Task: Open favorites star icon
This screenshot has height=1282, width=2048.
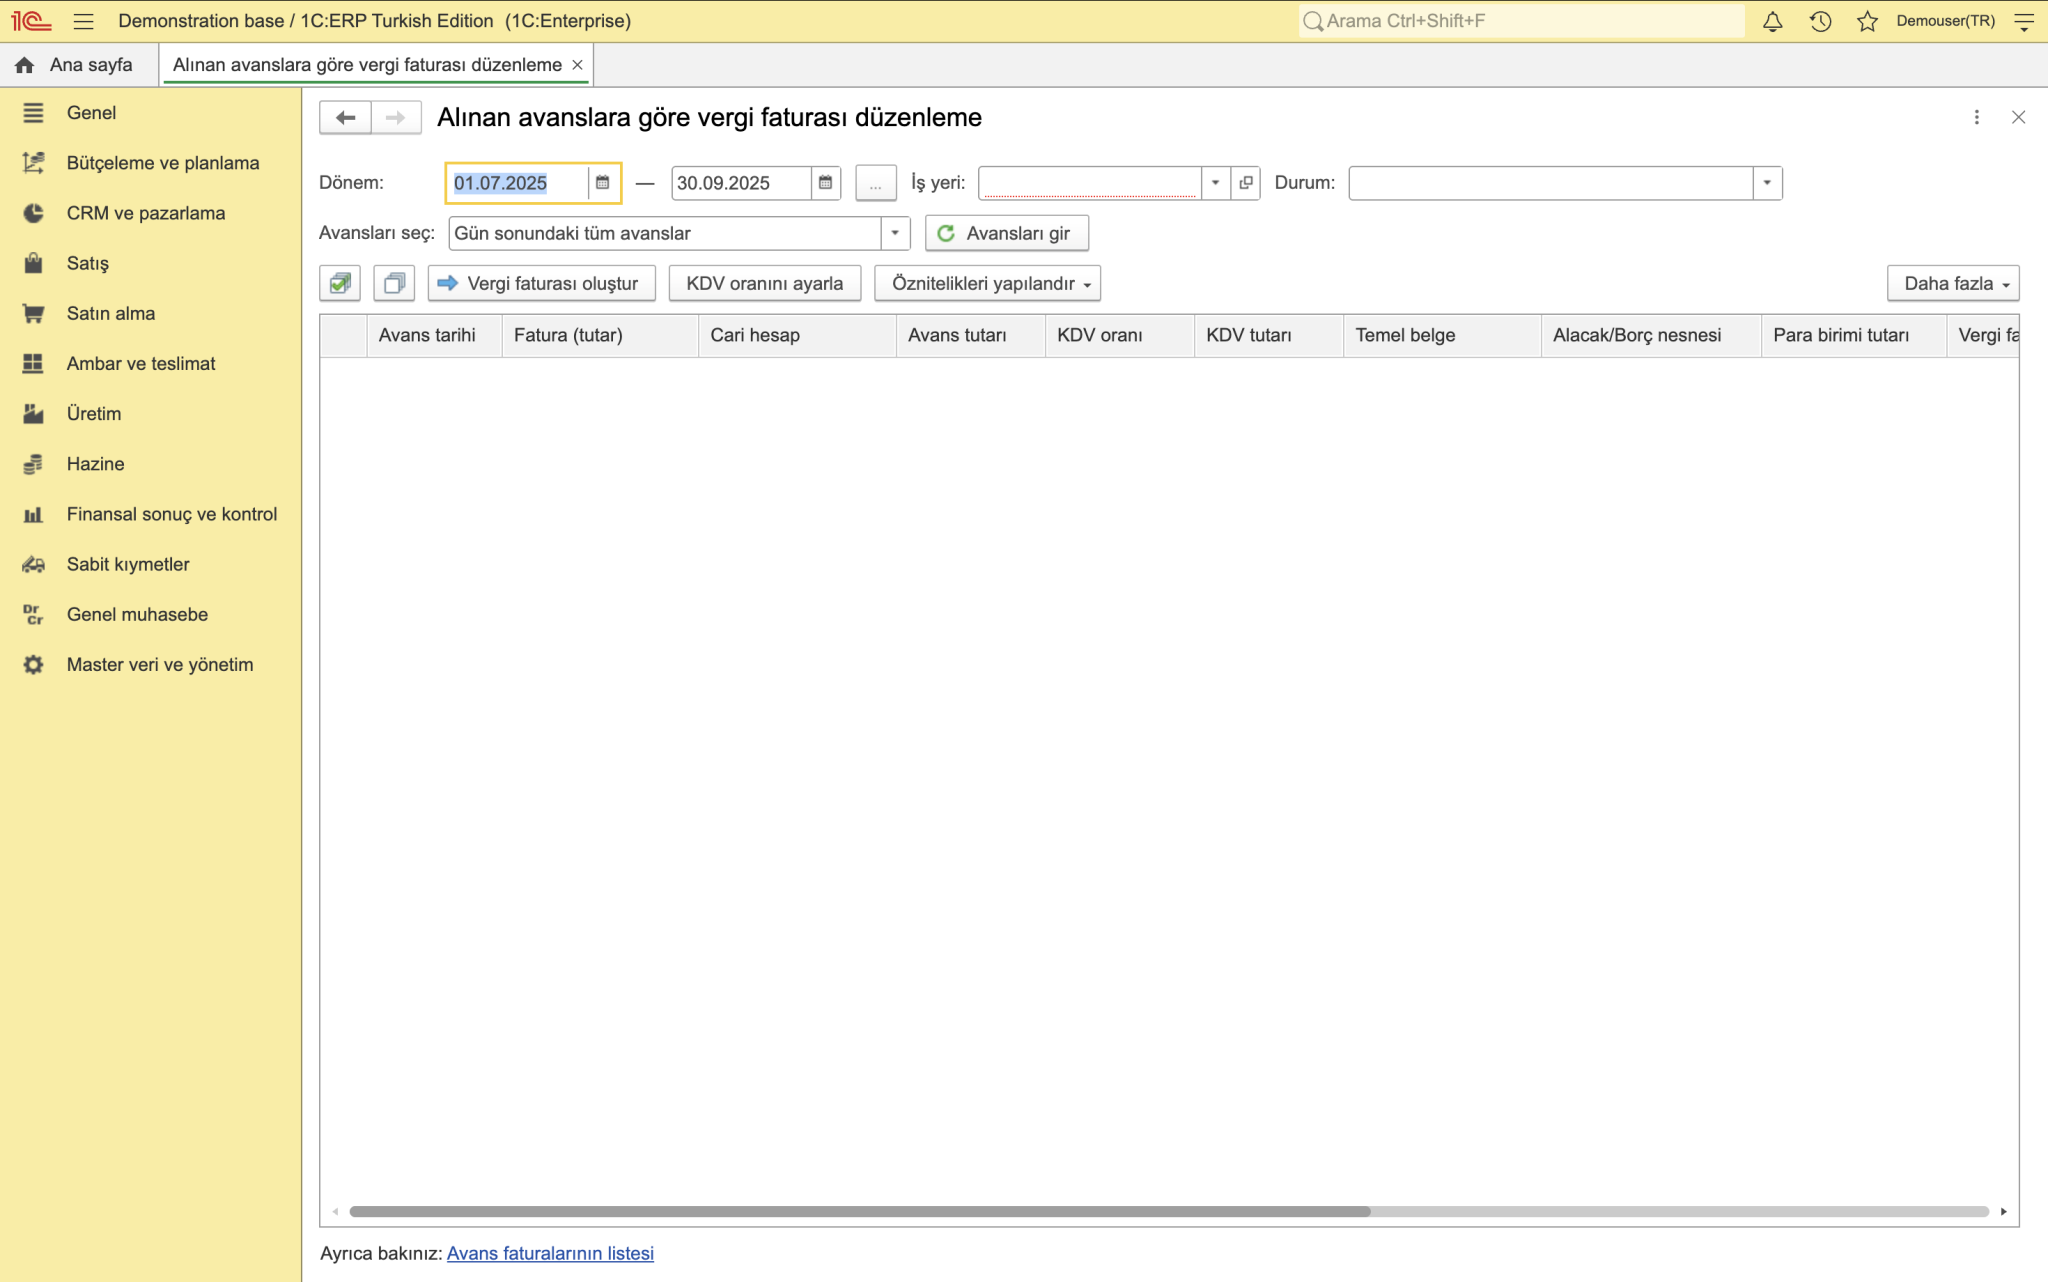Action: pyautogui.click(x=1867, y=21)
